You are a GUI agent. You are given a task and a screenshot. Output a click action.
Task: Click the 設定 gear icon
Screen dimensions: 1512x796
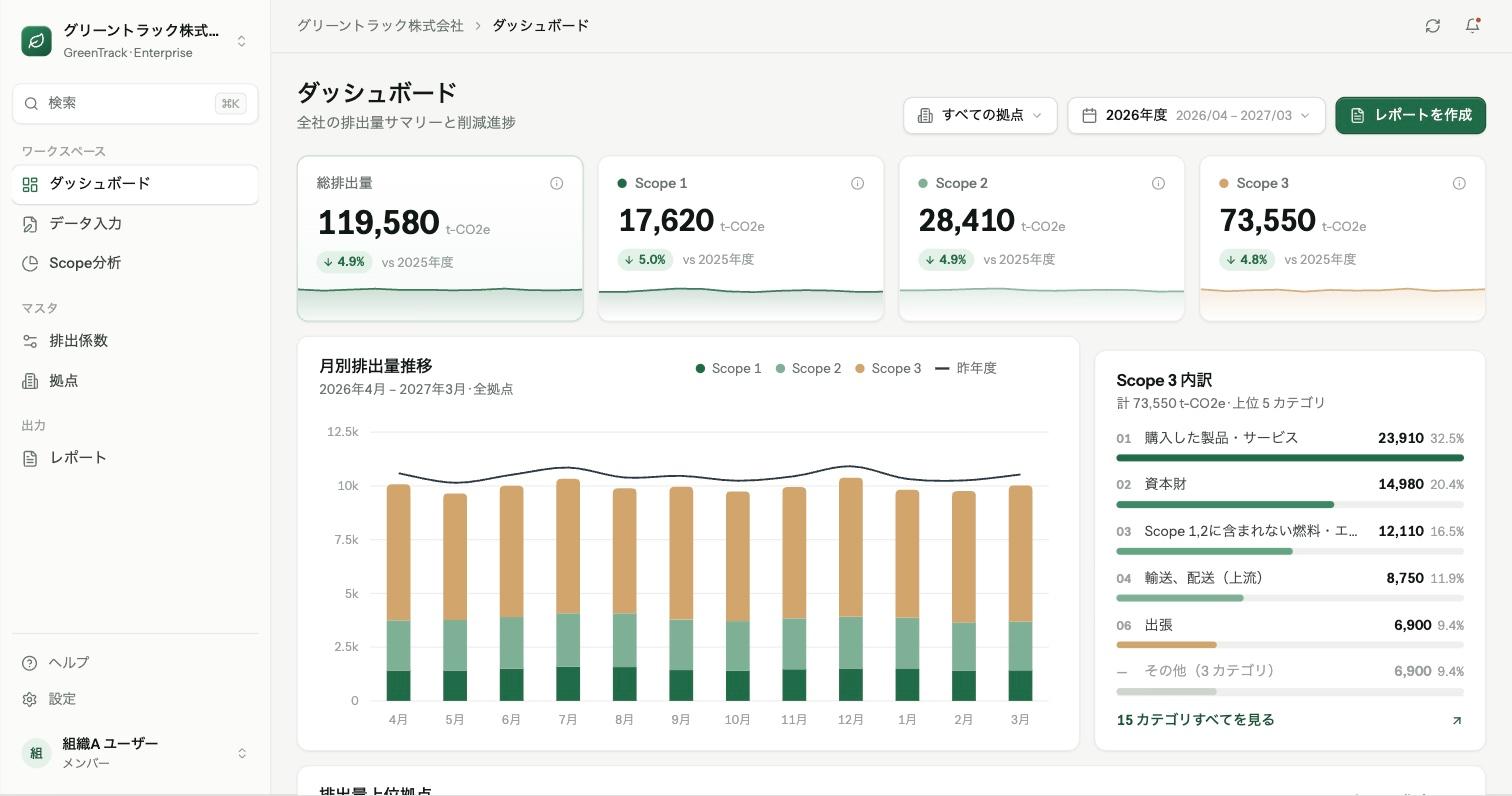click(30, 699)
